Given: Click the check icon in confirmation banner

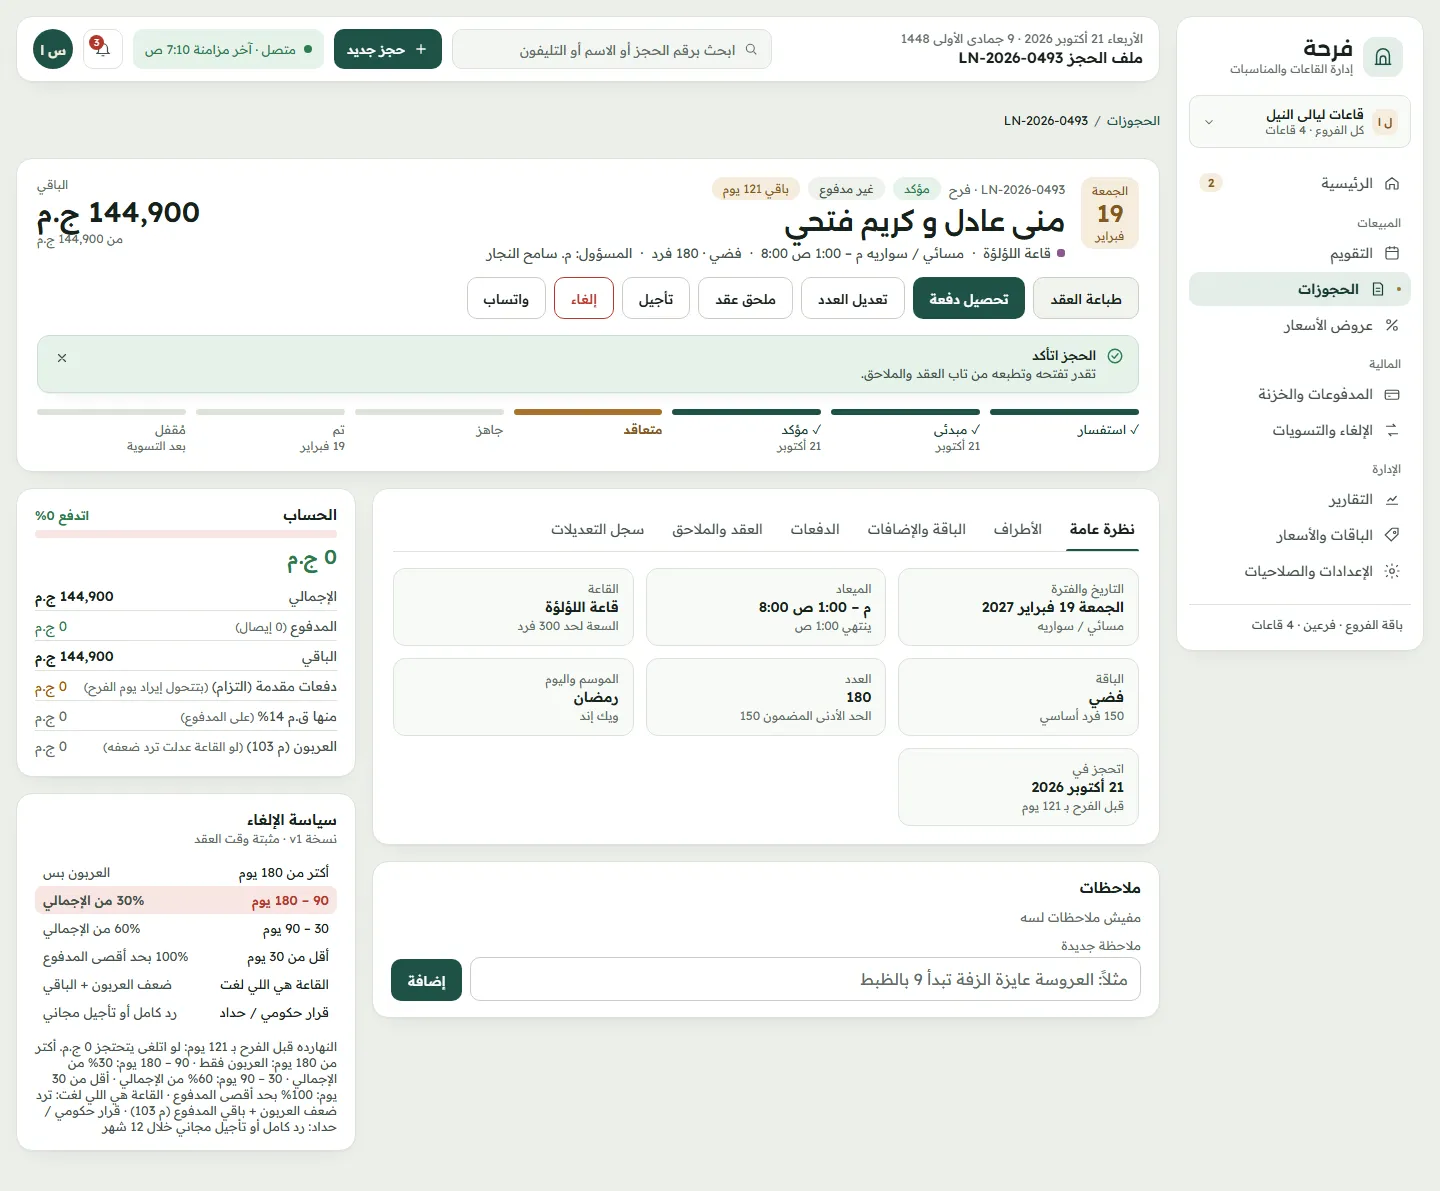Looking at the screenshot, I should [1115, 355].
